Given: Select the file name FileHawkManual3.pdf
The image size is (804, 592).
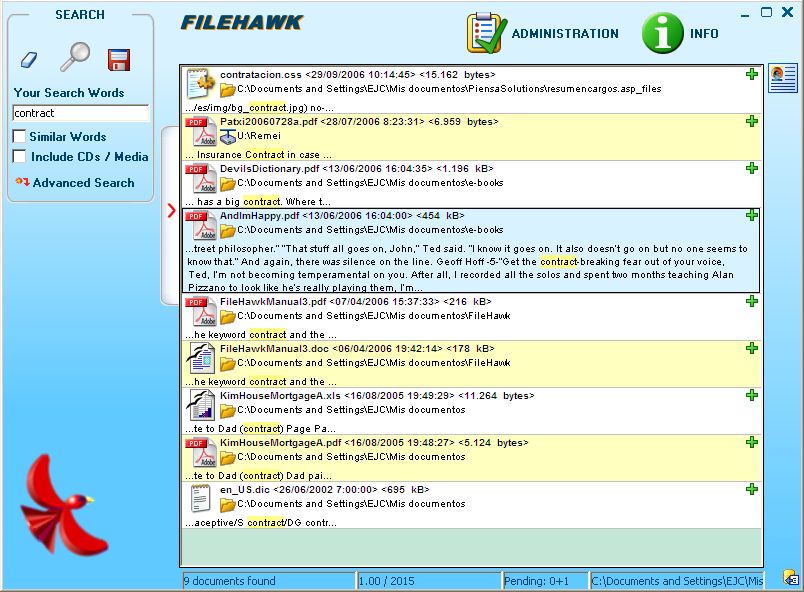Looking at the screenshot, I should (273, 302).
